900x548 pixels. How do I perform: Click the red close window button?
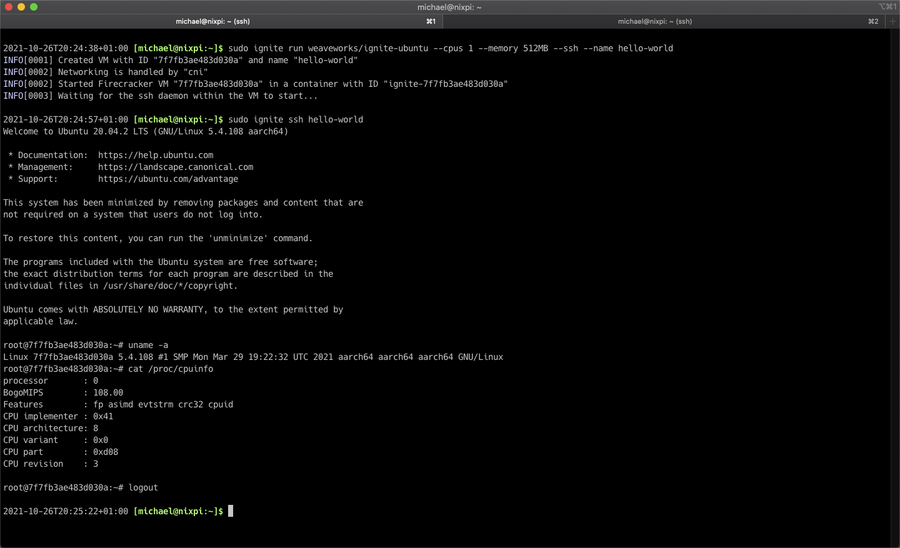pyautogui.click(x=9, y=7)
